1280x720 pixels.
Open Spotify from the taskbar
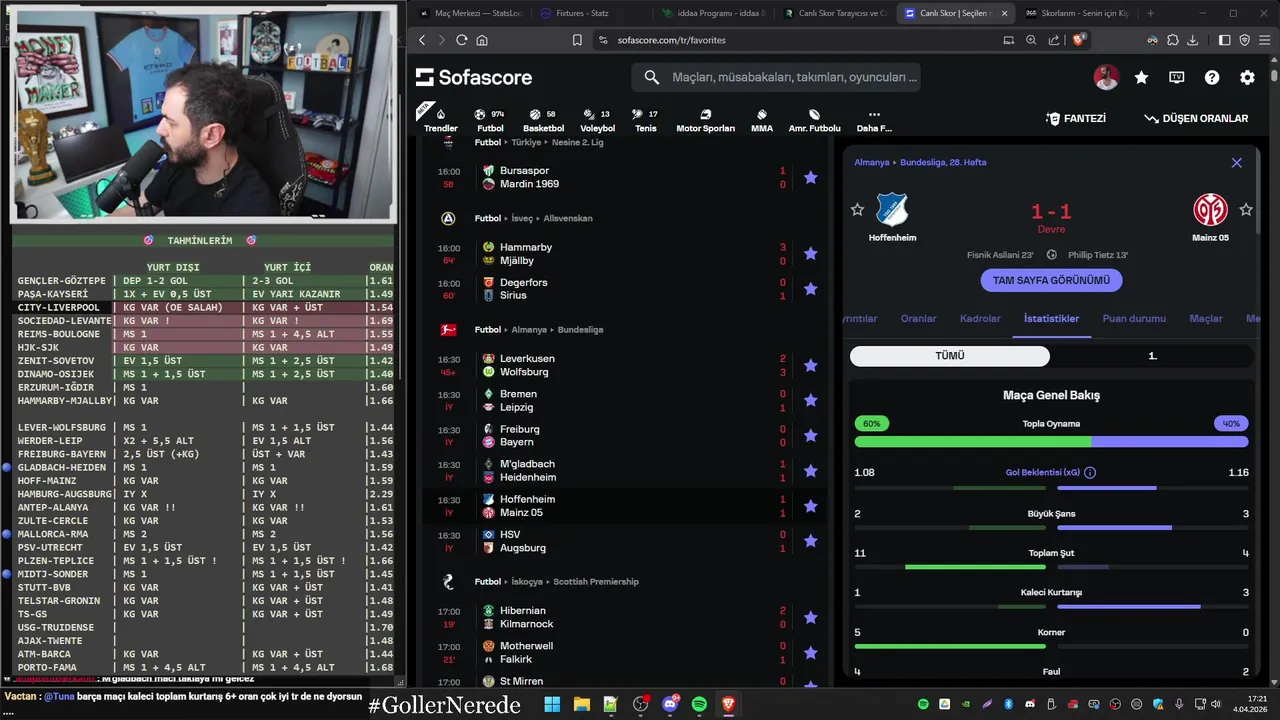point(699,705)
